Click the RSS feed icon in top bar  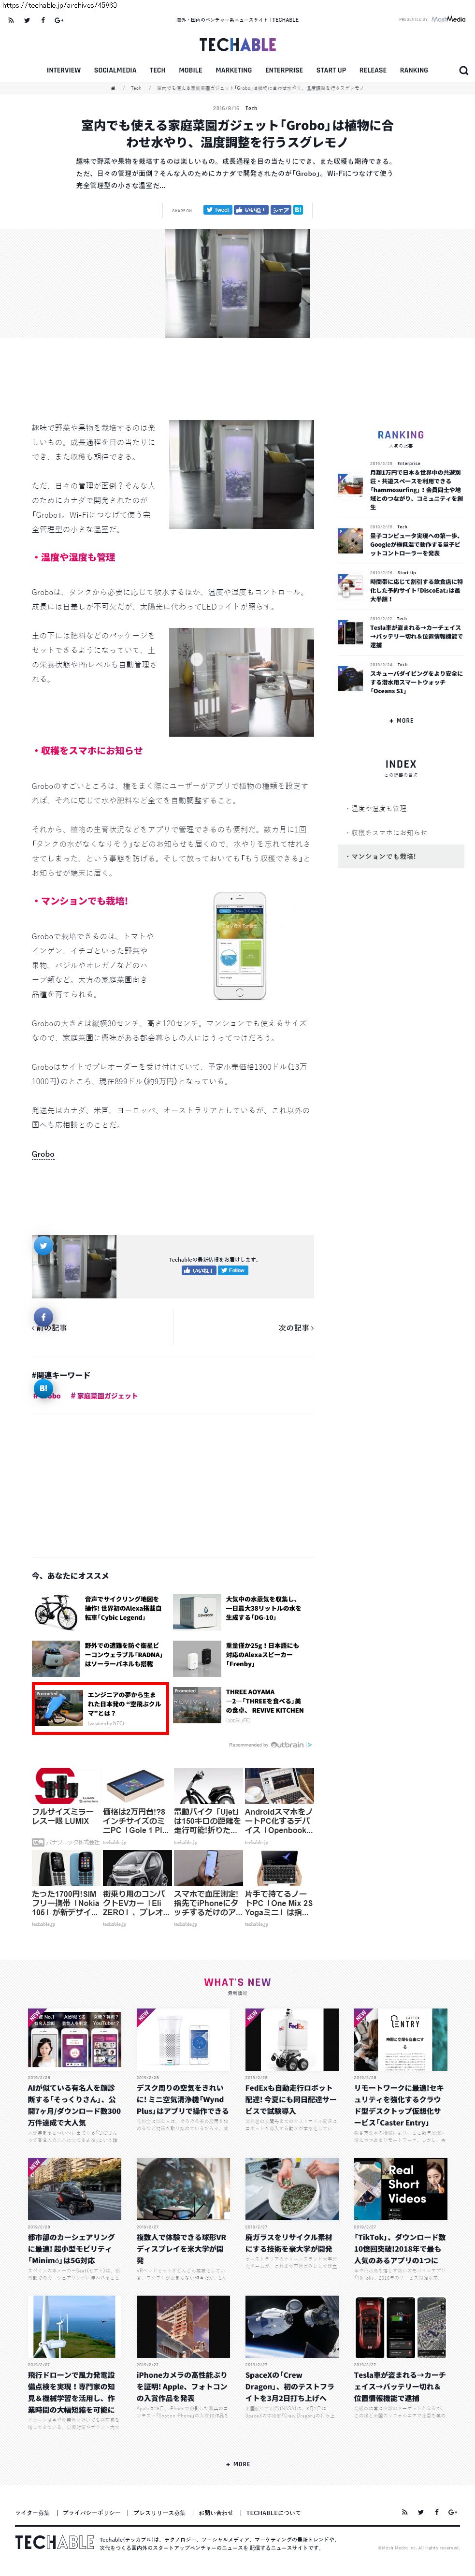point(11,20)
